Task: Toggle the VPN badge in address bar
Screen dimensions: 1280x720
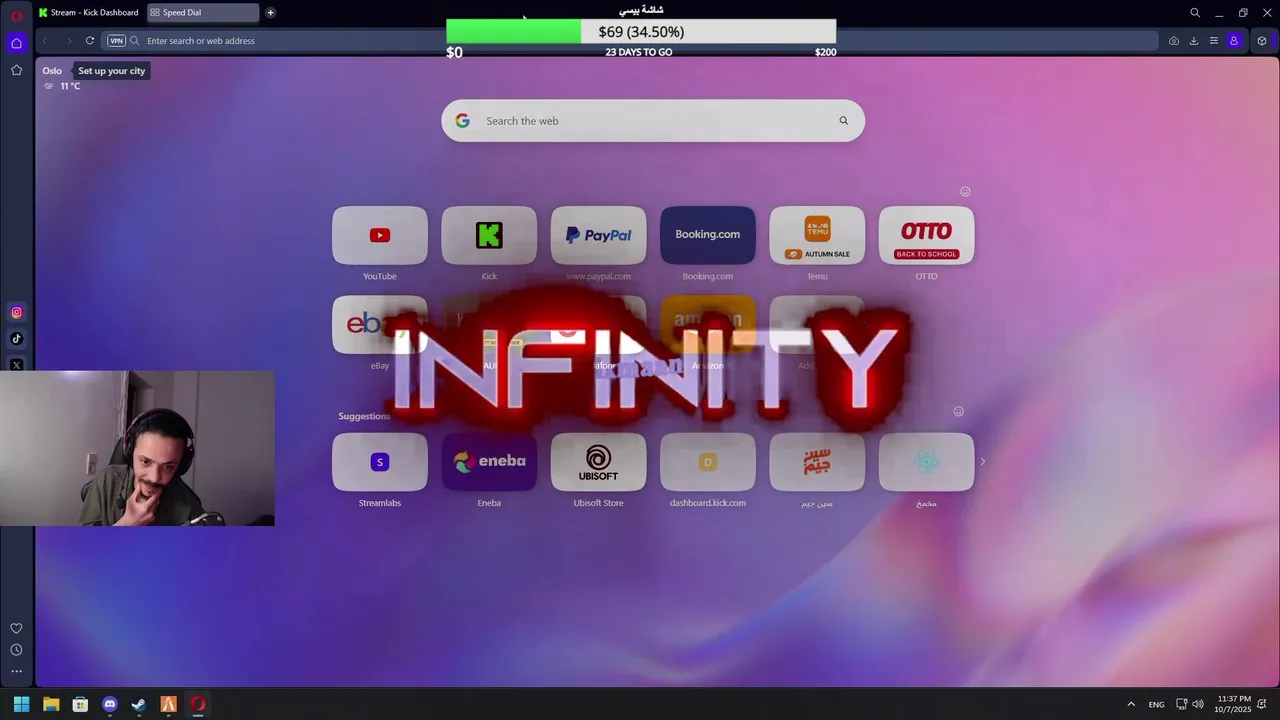Action: 117,41
